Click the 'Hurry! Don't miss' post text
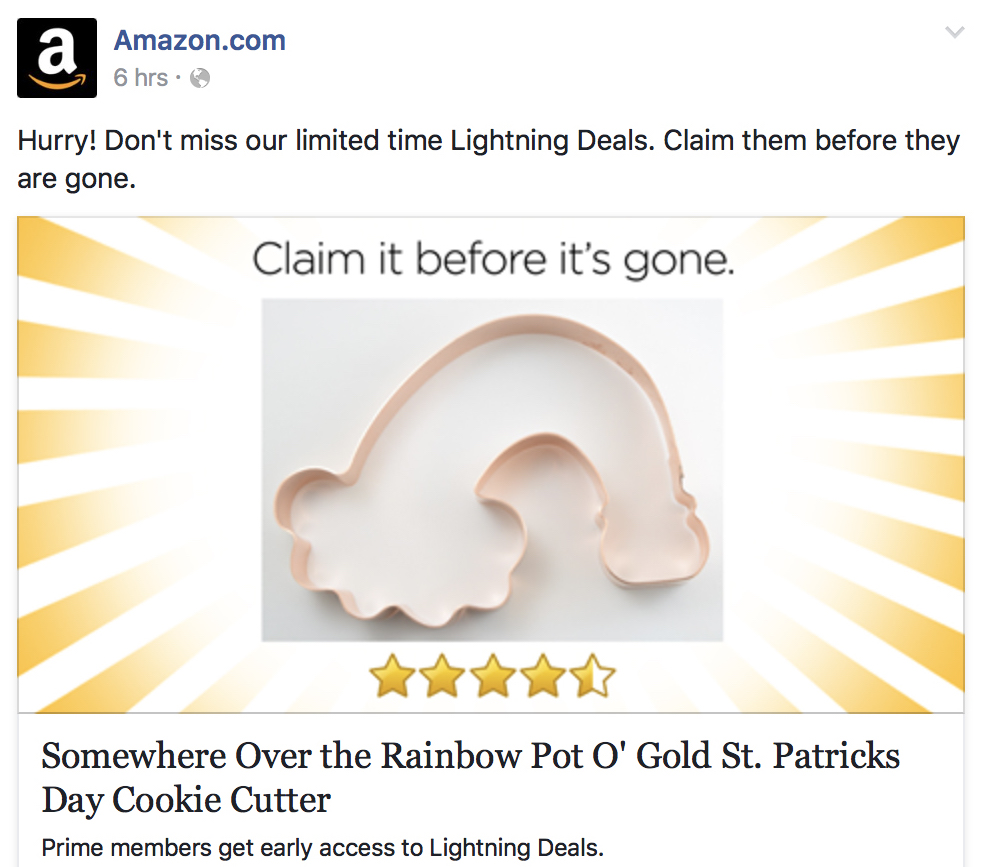984x867 pixels. [x=488, y=141]
